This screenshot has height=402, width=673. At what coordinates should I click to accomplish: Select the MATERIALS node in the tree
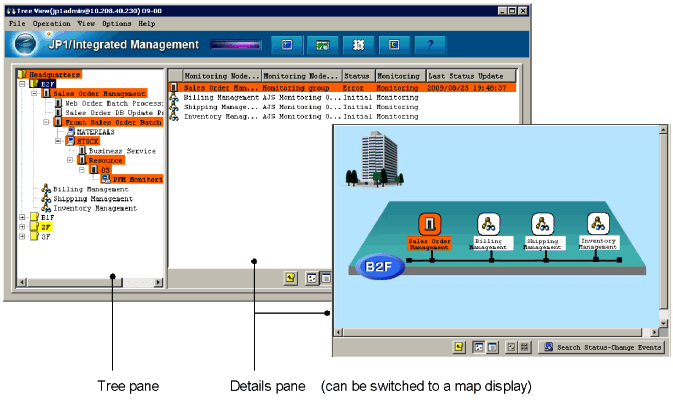[95, 131]
